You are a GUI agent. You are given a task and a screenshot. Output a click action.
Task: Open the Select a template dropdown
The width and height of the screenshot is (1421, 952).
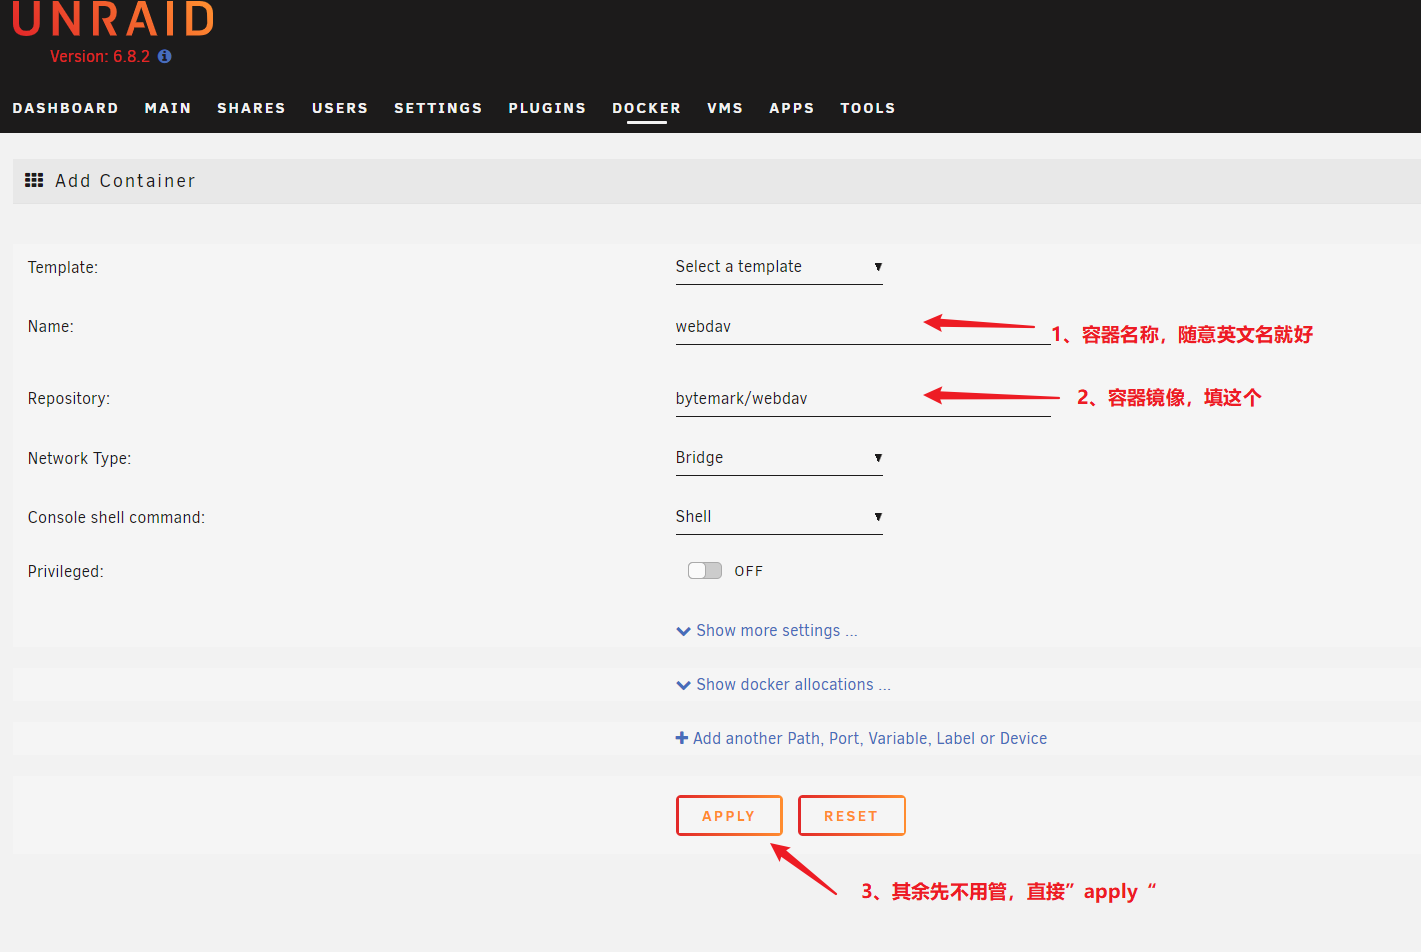[x=779, y=267]
